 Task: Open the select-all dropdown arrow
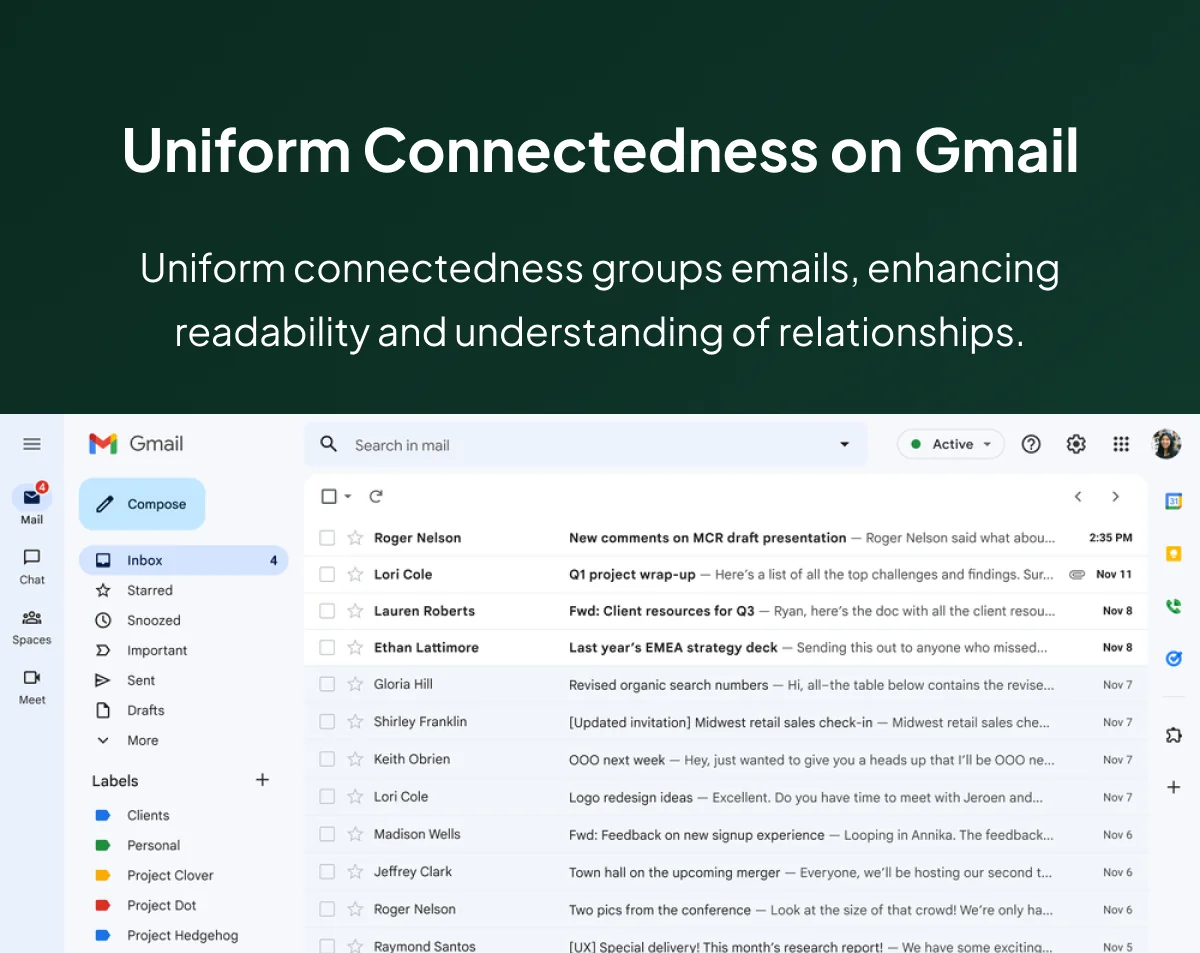[348, 496]
